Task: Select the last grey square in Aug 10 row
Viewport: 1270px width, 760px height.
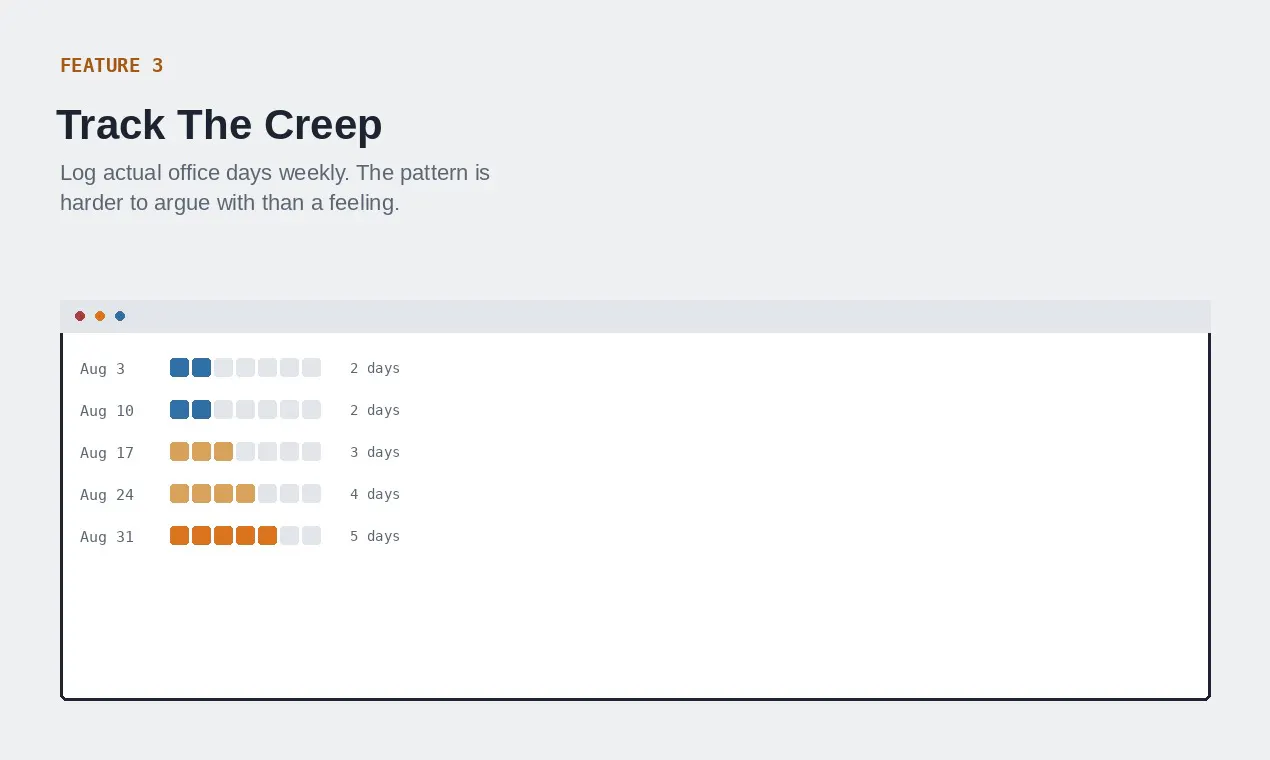Action: (312, 410)
